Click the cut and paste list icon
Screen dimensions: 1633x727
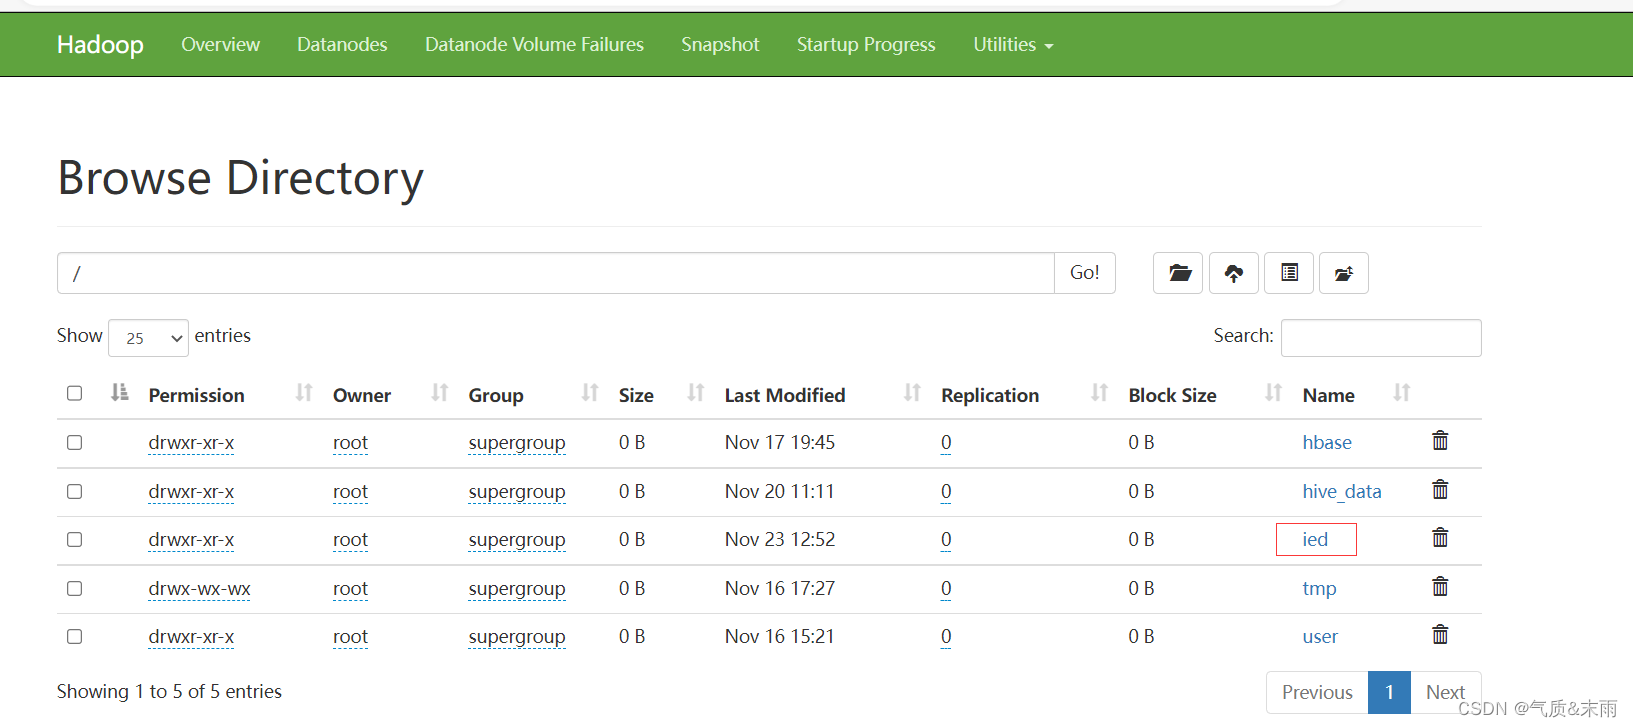1289,273
